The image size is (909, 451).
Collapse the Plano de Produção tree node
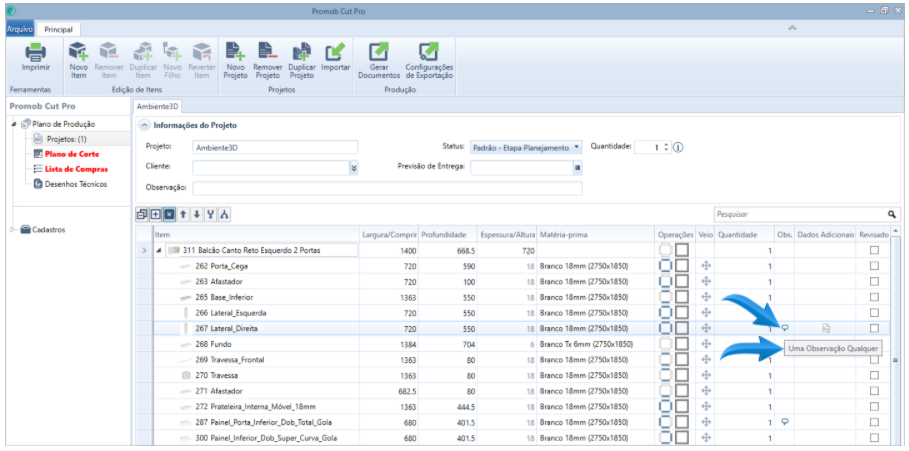(14, 124)
